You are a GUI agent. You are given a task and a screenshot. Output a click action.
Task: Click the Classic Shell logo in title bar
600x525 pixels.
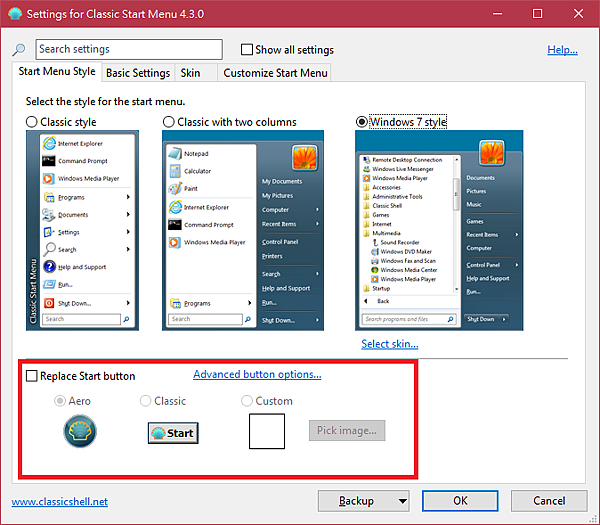15,14
